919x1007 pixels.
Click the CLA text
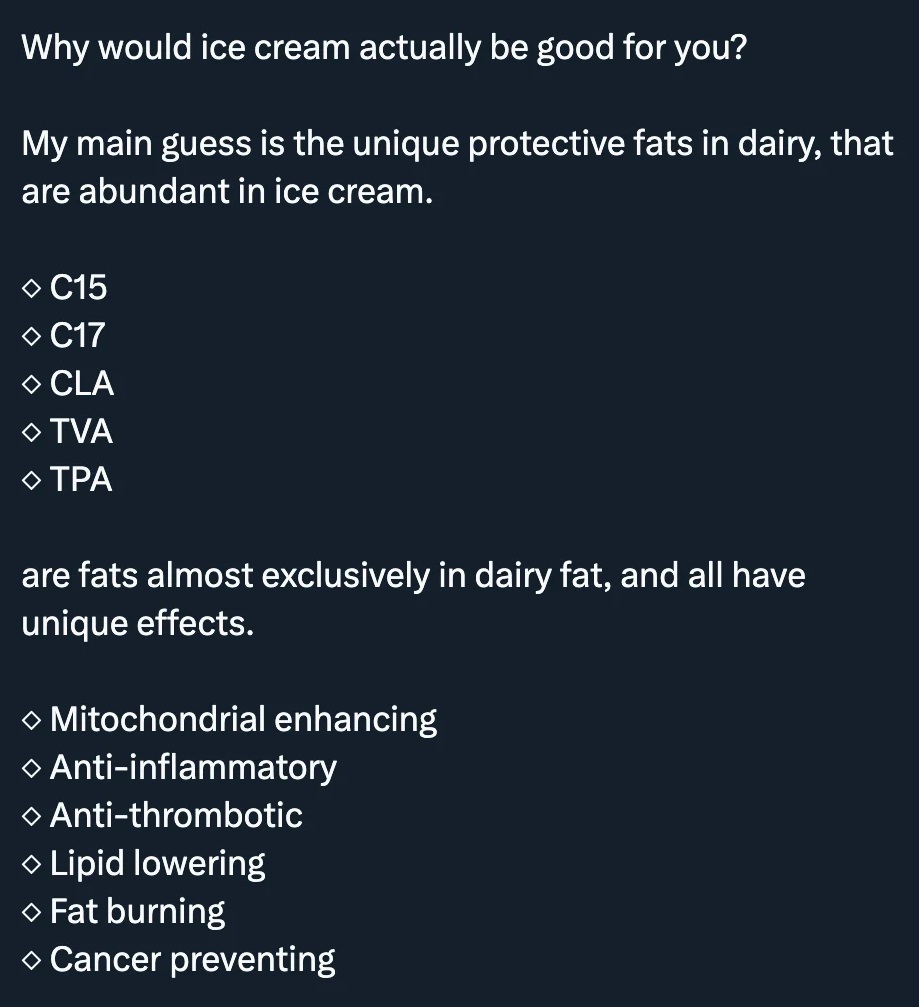[x=82, y=384]
